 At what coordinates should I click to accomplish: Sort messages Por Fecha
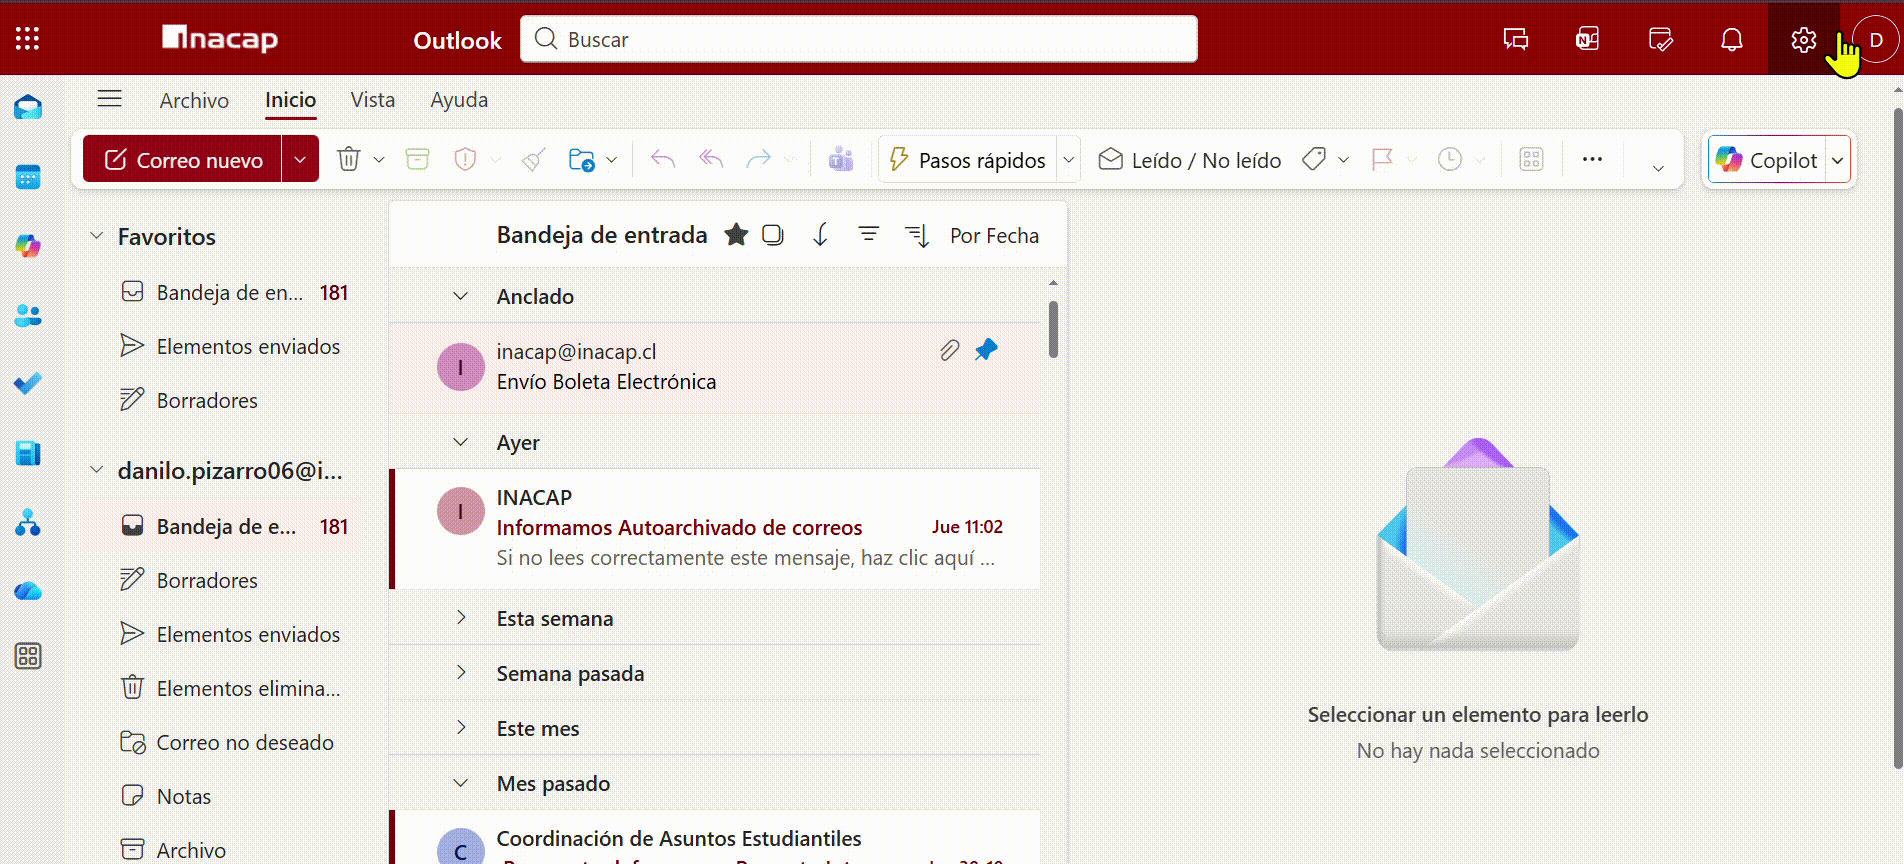(x=994, y=236)
